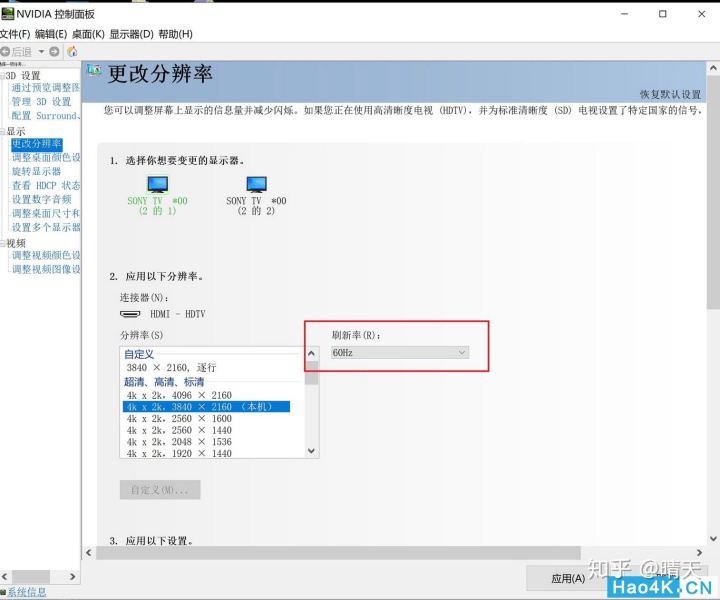Viewport: 720px width, 600px height.
Task: Select custom resolution 3840 × 2160 逐行
Action: click(x=171, y=368)
